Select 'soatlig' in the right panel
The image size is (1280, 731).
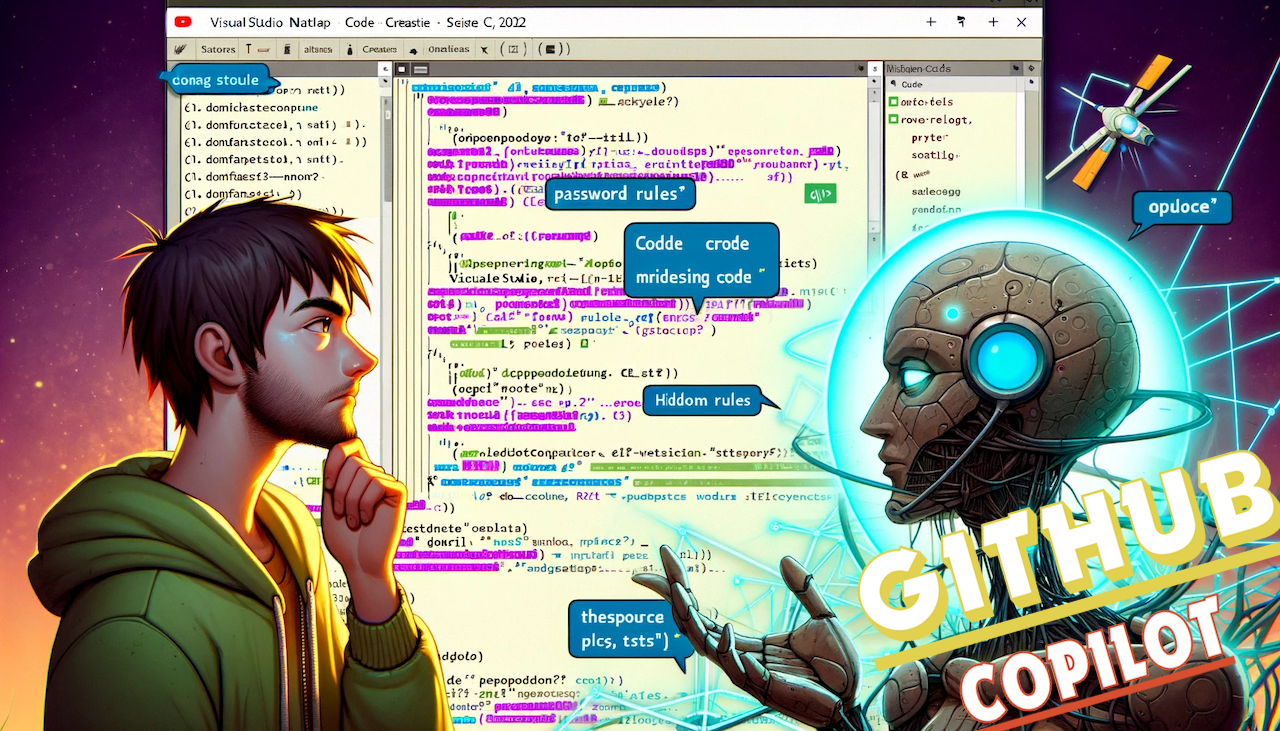tap(934, 155)
